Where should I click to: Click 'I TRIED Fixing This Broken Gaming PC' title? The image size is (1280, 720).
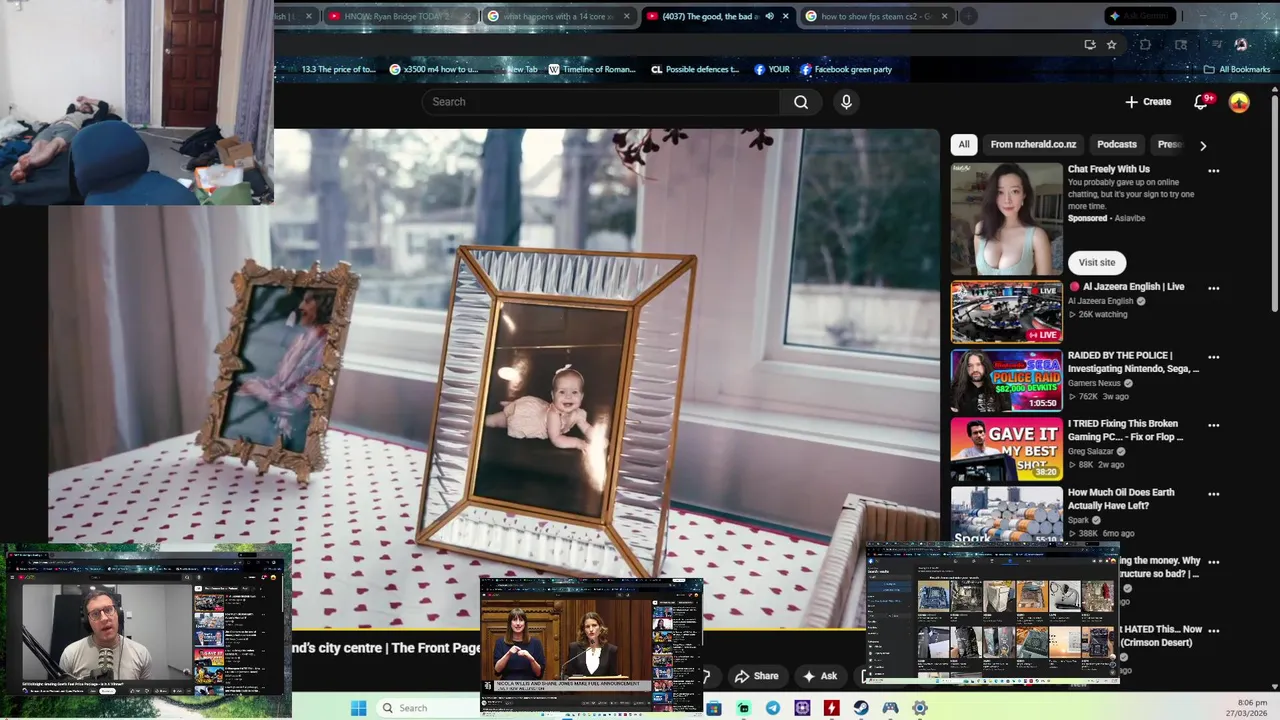click(1125, 430)
